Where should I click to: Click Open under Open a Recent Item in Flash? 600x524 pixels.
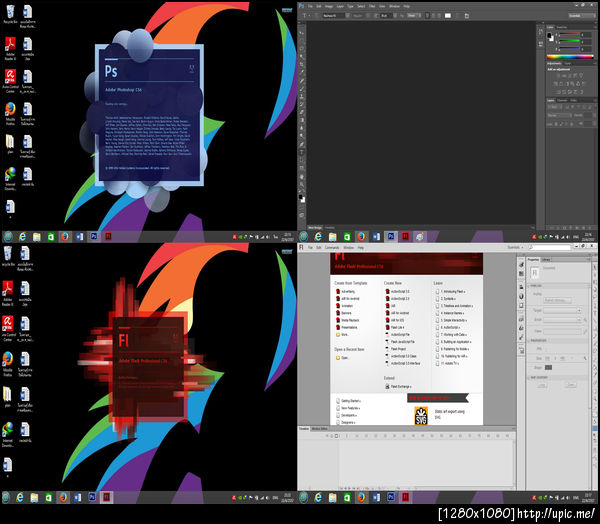[x=342, y=358]
